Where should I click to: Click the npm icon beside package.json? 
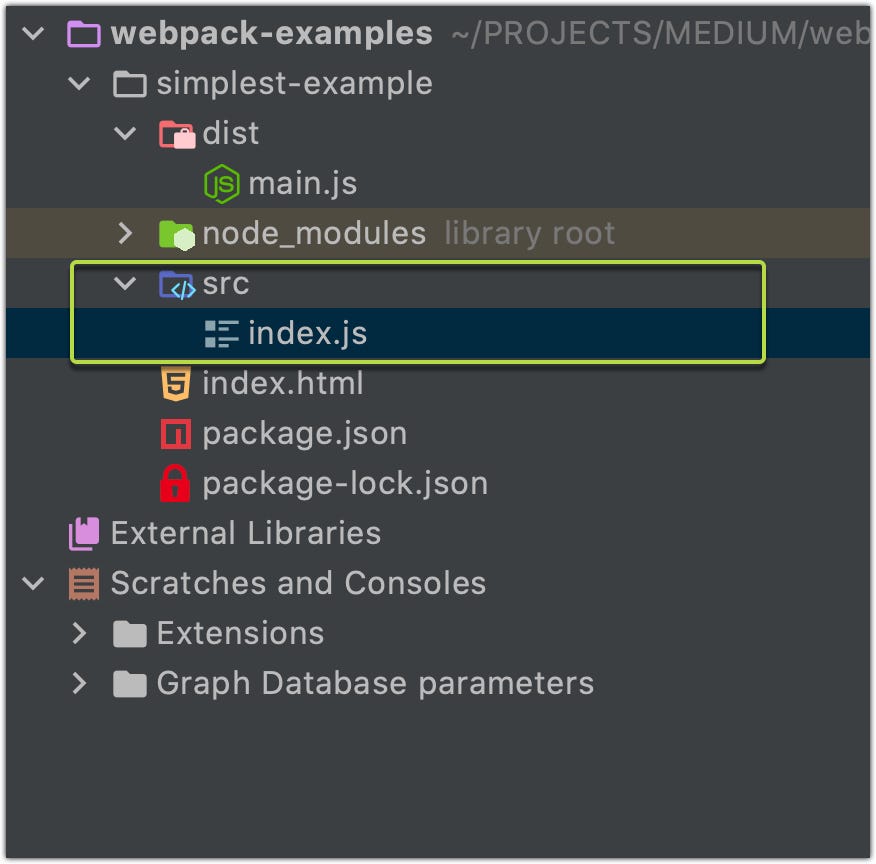coord(175,433)
